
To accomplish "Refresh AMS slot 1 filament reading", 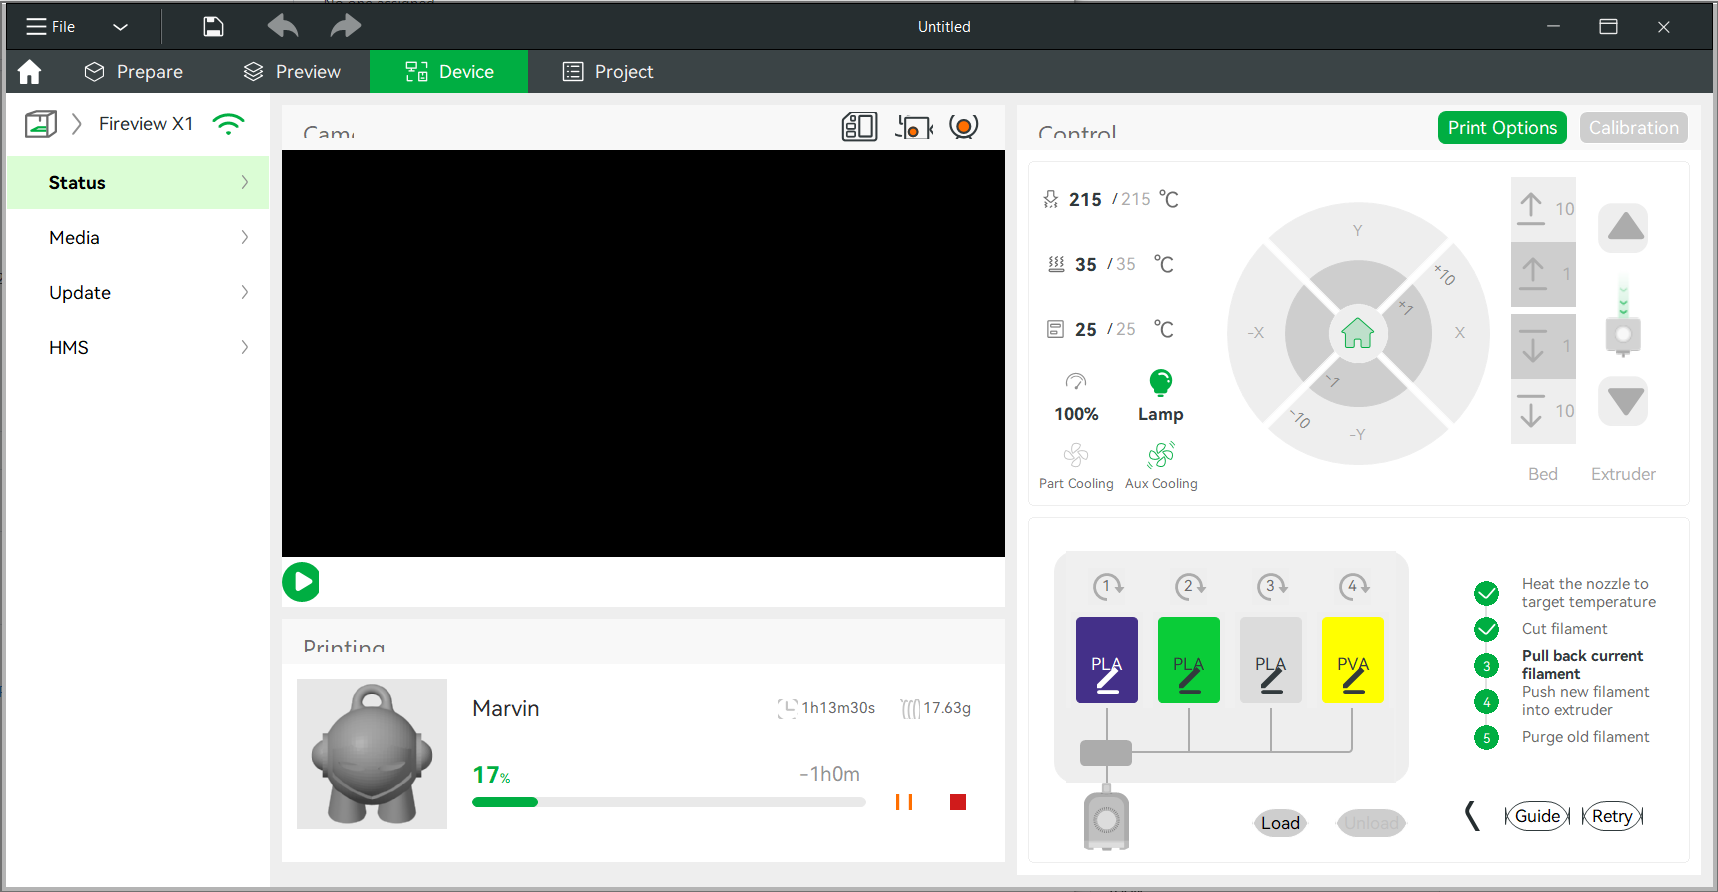I will click(1107, 586).
